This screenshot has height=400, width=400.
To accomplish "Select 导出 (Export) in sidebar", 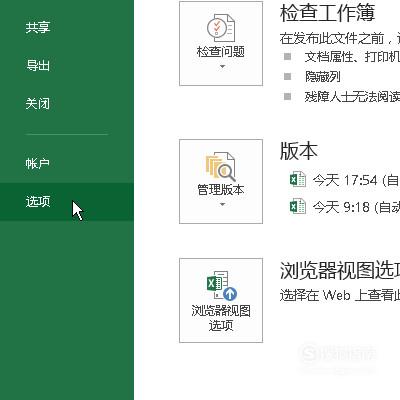I will point(38,65).
